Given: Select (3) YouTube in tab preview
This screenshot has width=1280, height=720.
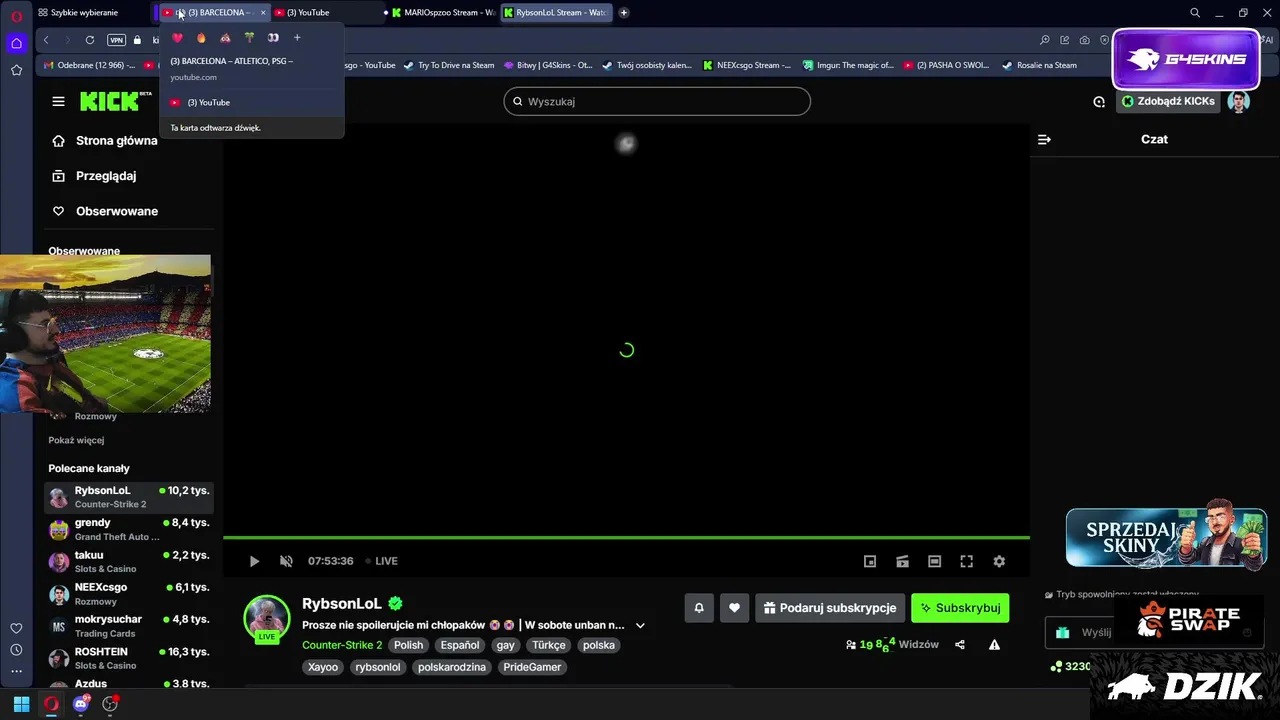Looking at the screenshot, I should (252, 102).
